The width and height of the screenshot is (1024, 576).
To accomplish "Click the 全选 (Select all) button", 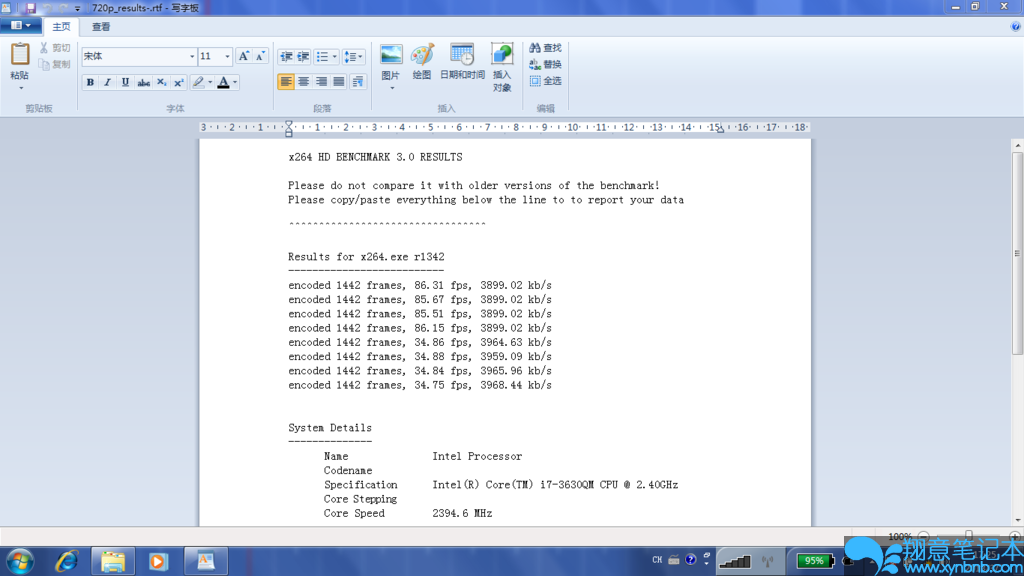I will tap(545, 81).
